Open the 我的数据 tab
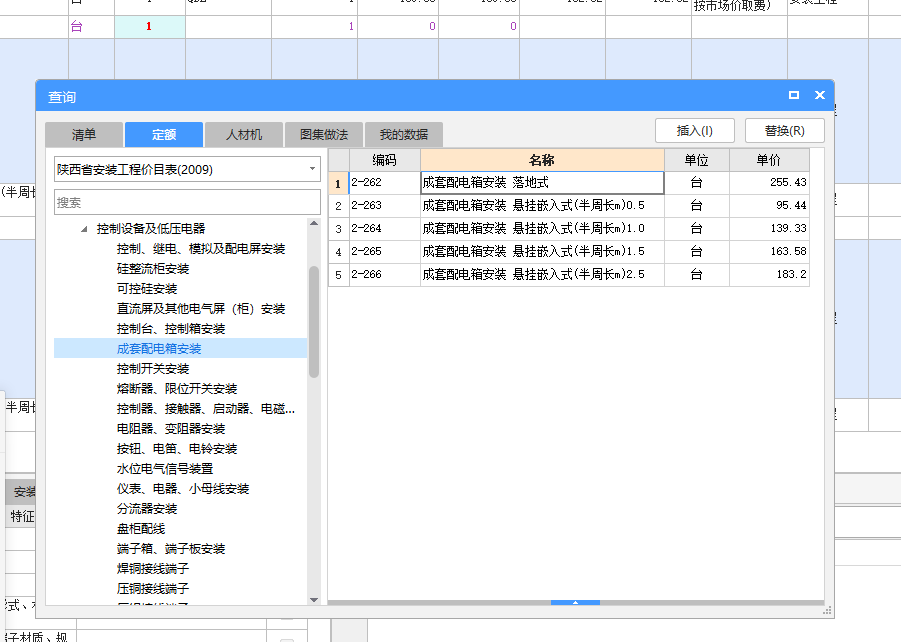 pos(403,134)
